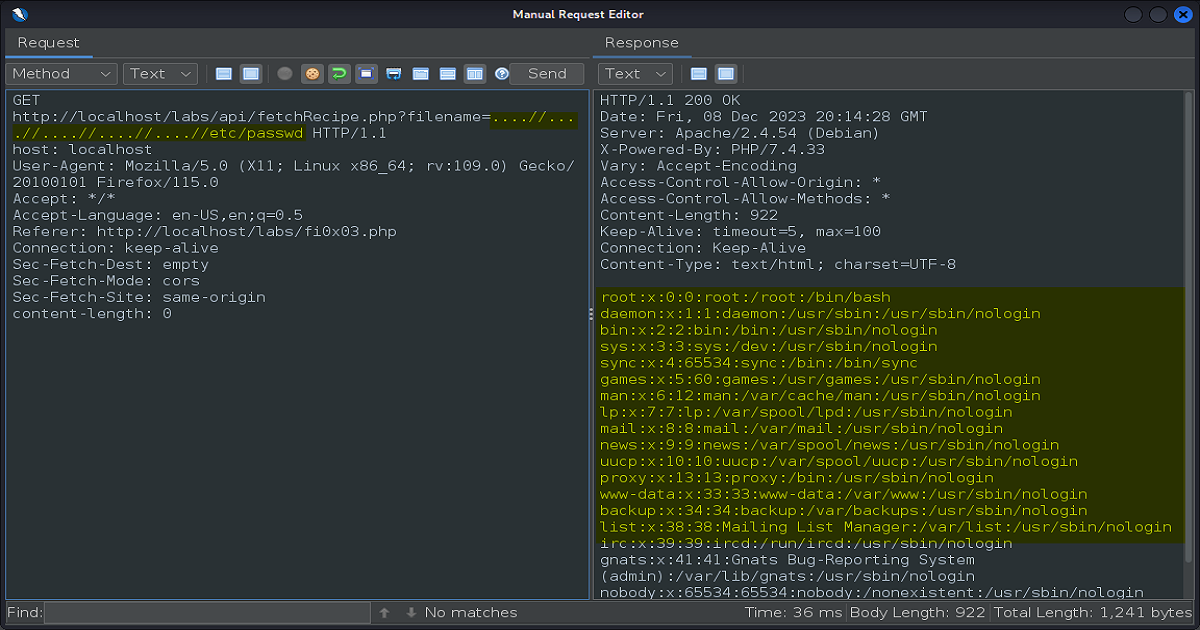Image resolution: width=1200 pixels, height=630 pixels.
Task: Click the "Content-Type: text/html; charset=UTF-8" header
Action: coord(778,265)
